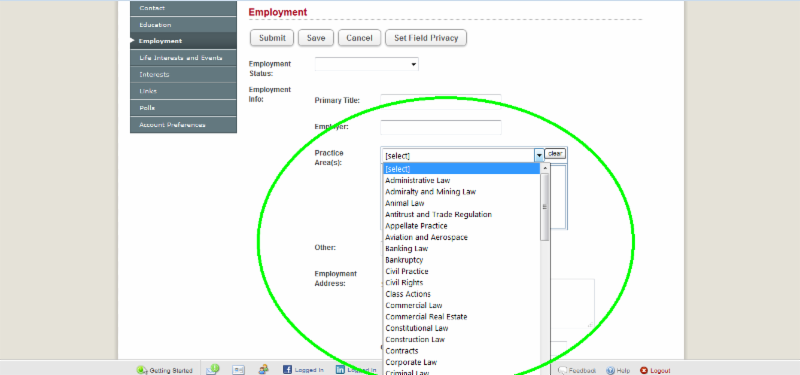800x375 pixels.
Task: Click the Employer input field
Action: [441, 127]
